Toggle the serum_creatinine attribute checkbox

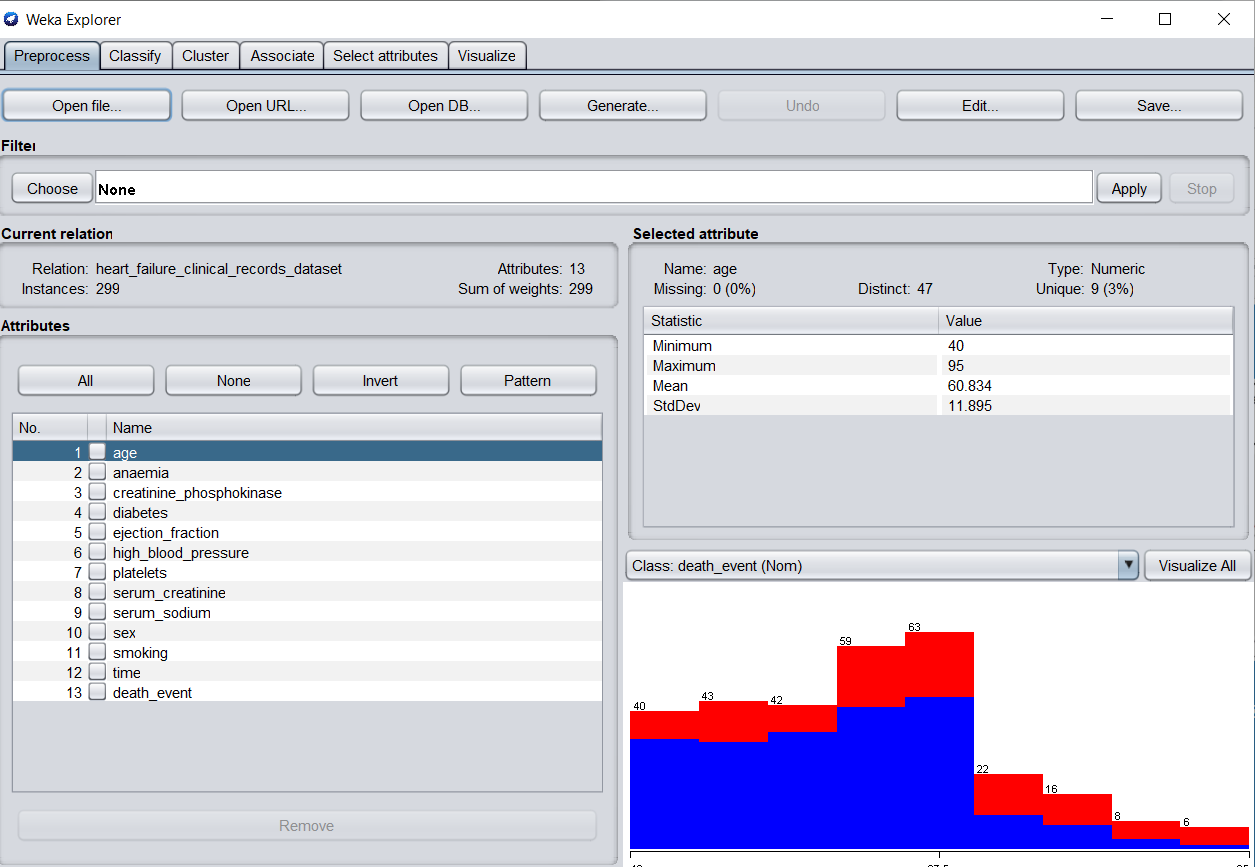97,592
